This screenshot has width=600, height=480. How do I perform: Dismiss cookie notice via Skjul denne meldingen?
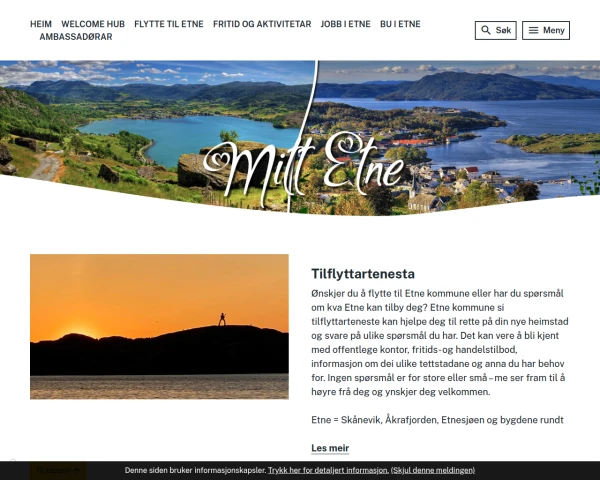433,470
